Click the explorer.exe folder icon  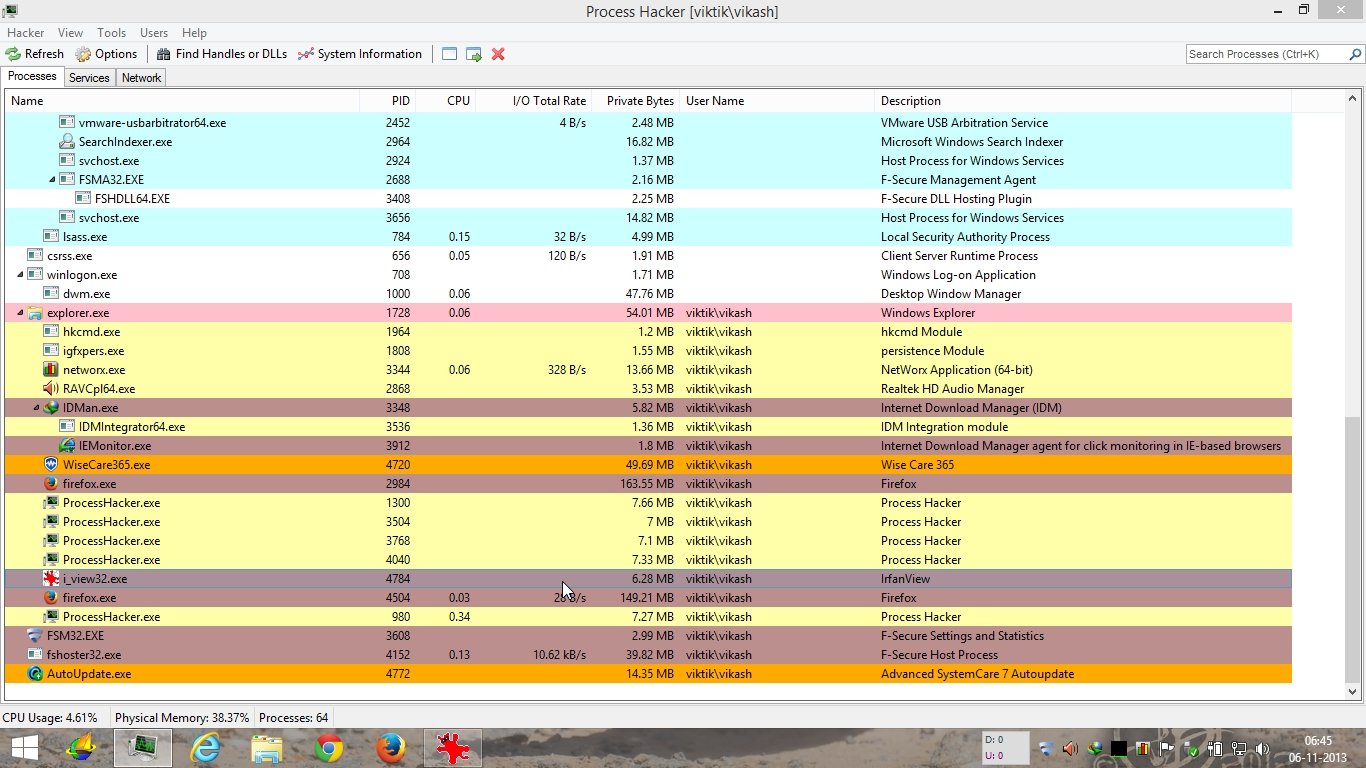click(35, 313)
